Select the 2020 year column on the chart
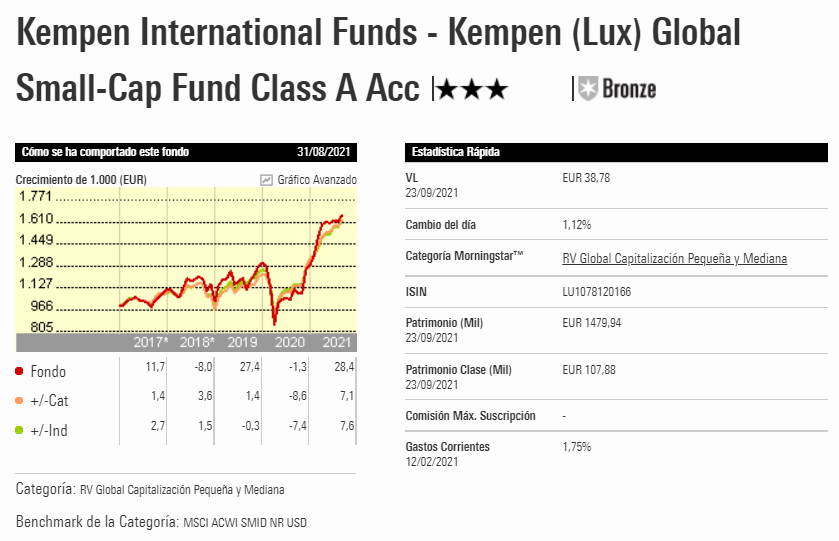Viewport: 839px width, 541px height. 290,343
